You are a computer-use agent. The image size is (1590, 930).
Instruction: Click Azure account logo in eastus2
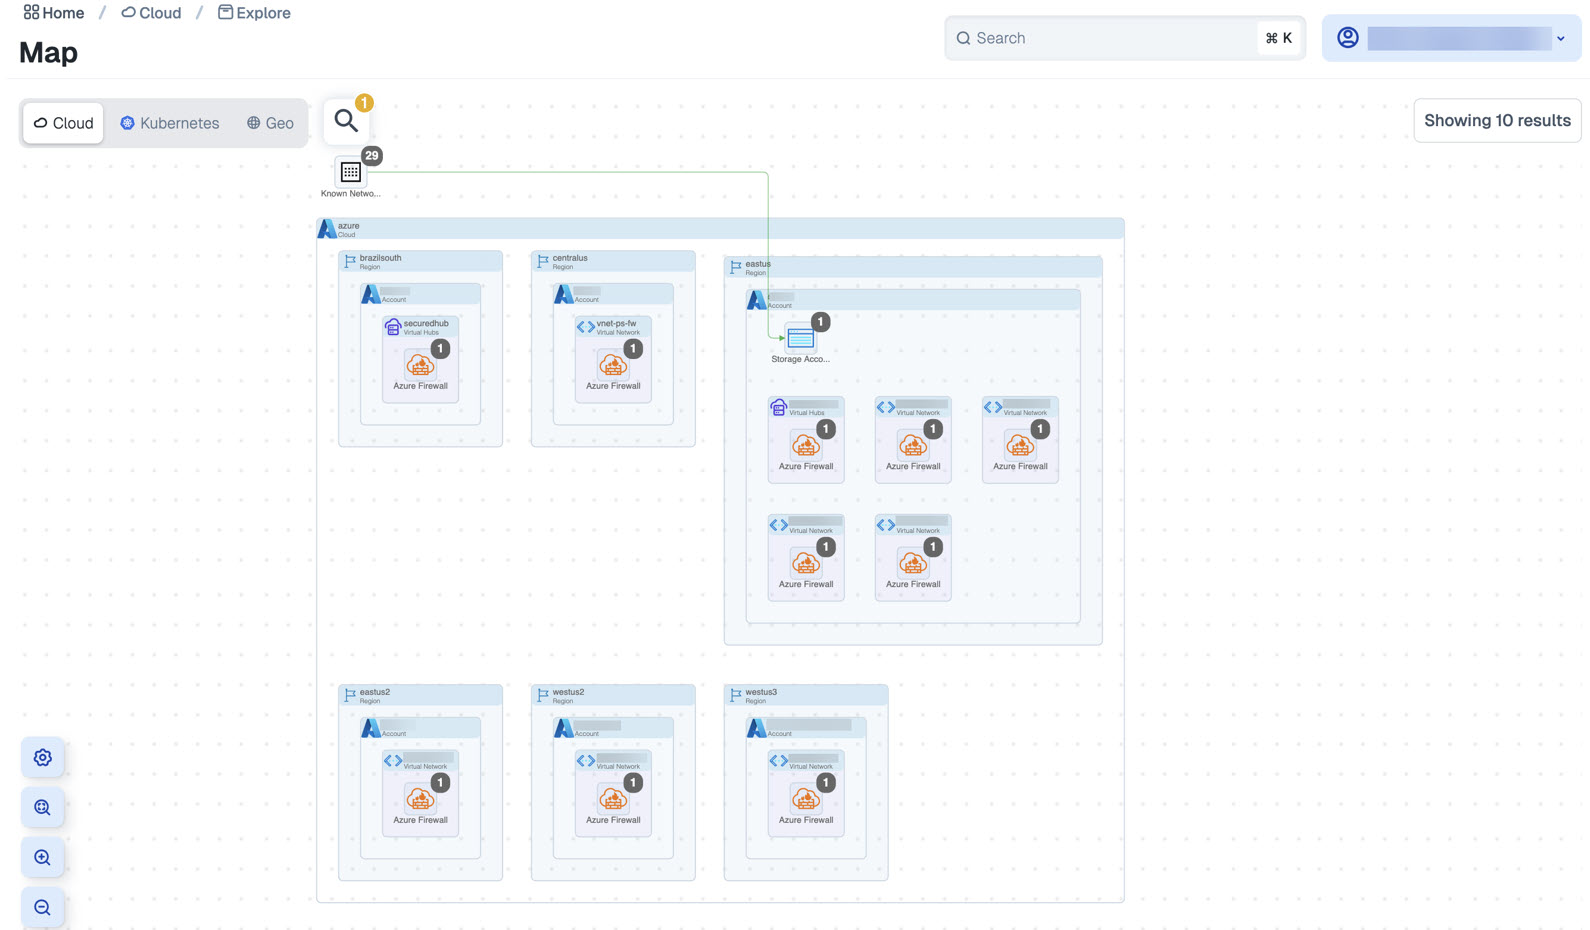tap(371, 728)
